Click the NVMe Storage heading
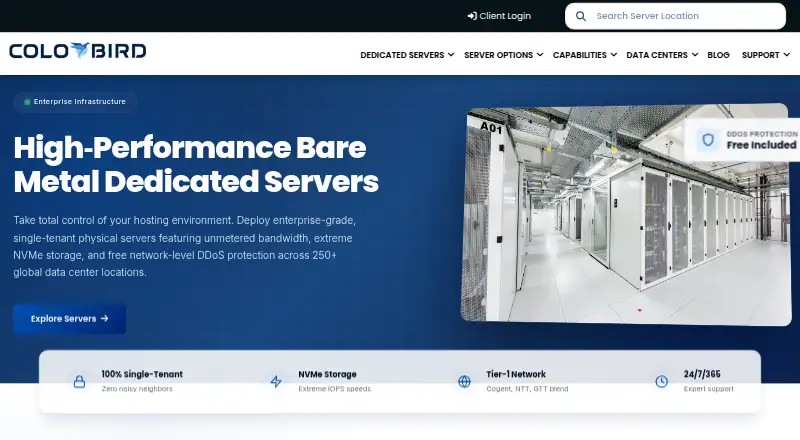The width and height of the screenshot is (800, 440). [327, 374]
